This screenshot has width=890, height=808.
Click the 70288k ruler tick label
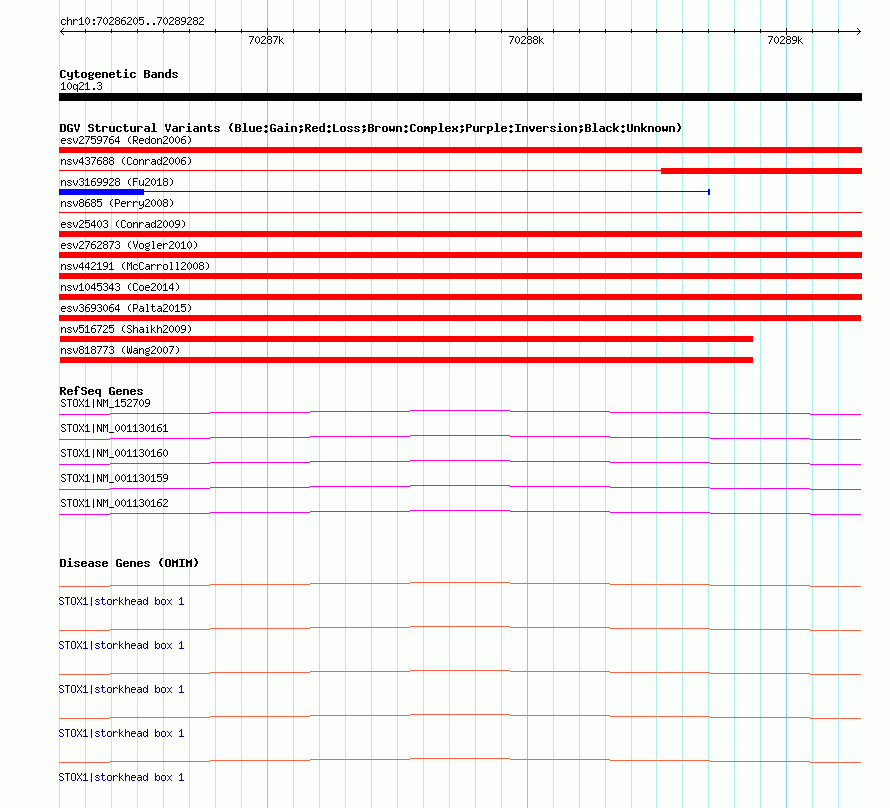point(526,40)
